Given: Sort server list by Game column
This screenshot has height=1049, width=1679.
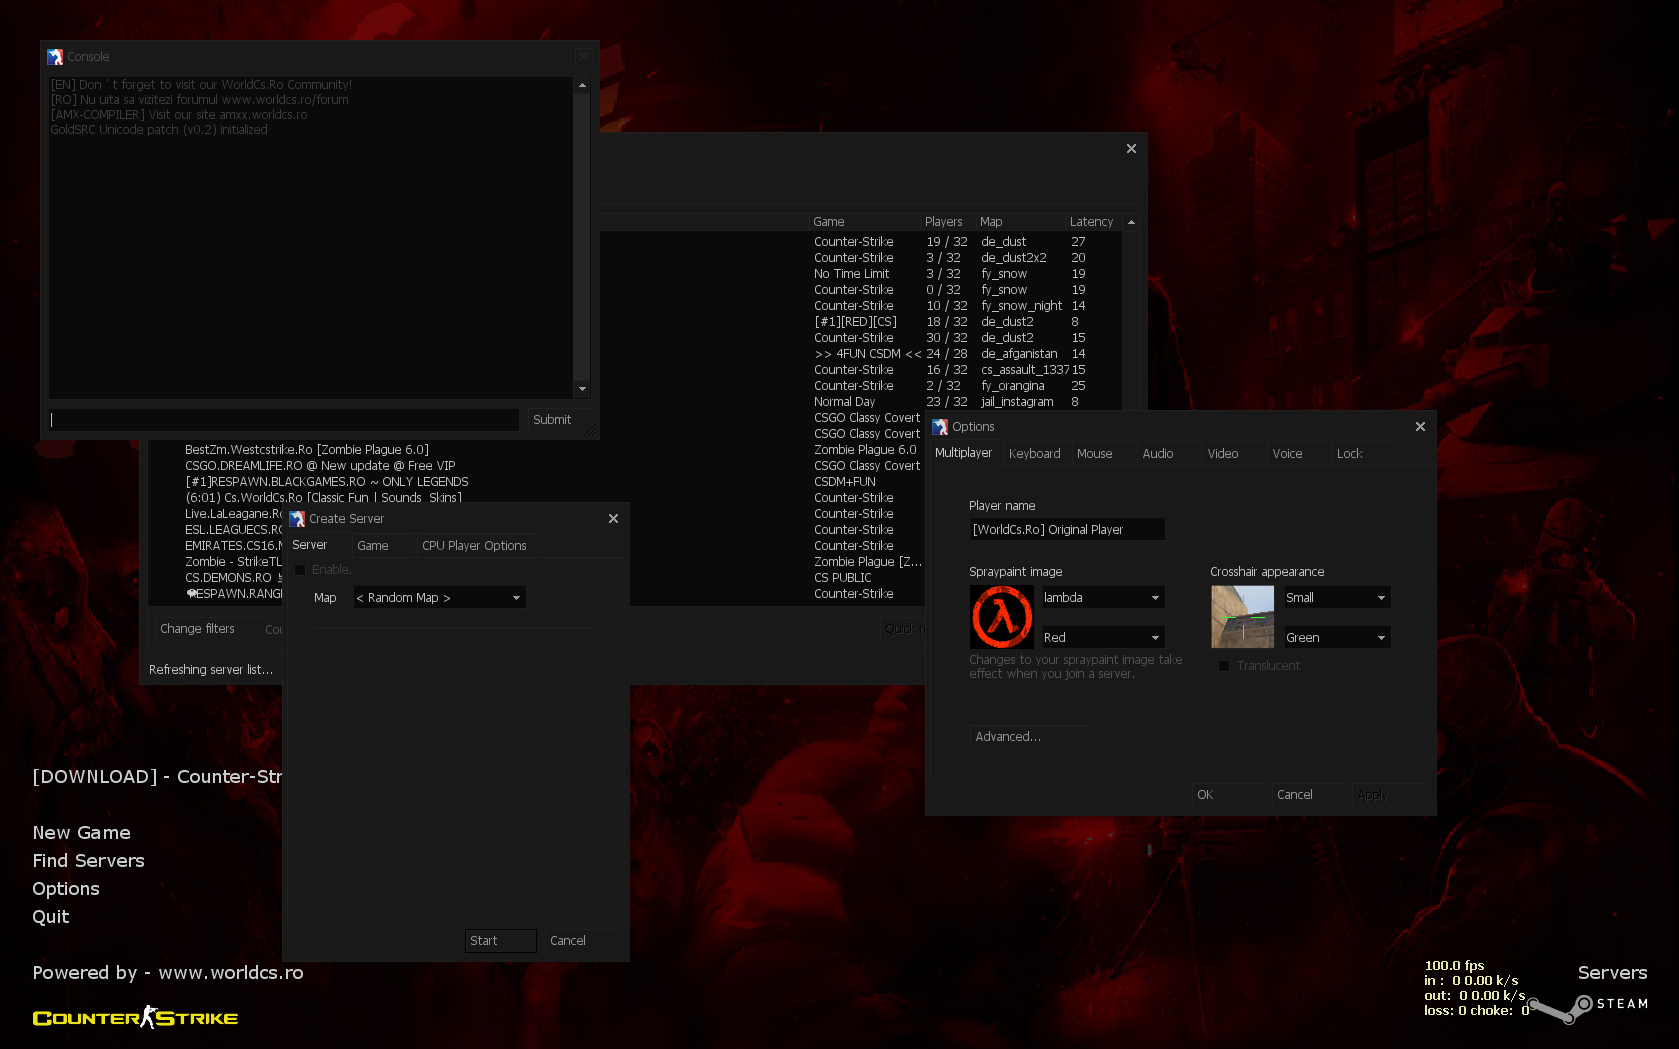Looking at the screenshot, I should coord(864,222).
